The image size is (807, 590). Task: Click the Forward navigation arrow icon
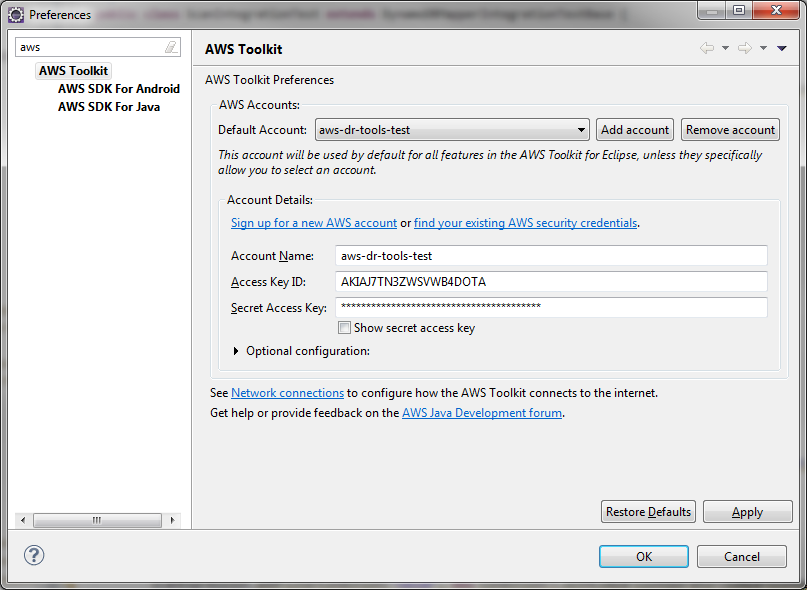[745, 48]
